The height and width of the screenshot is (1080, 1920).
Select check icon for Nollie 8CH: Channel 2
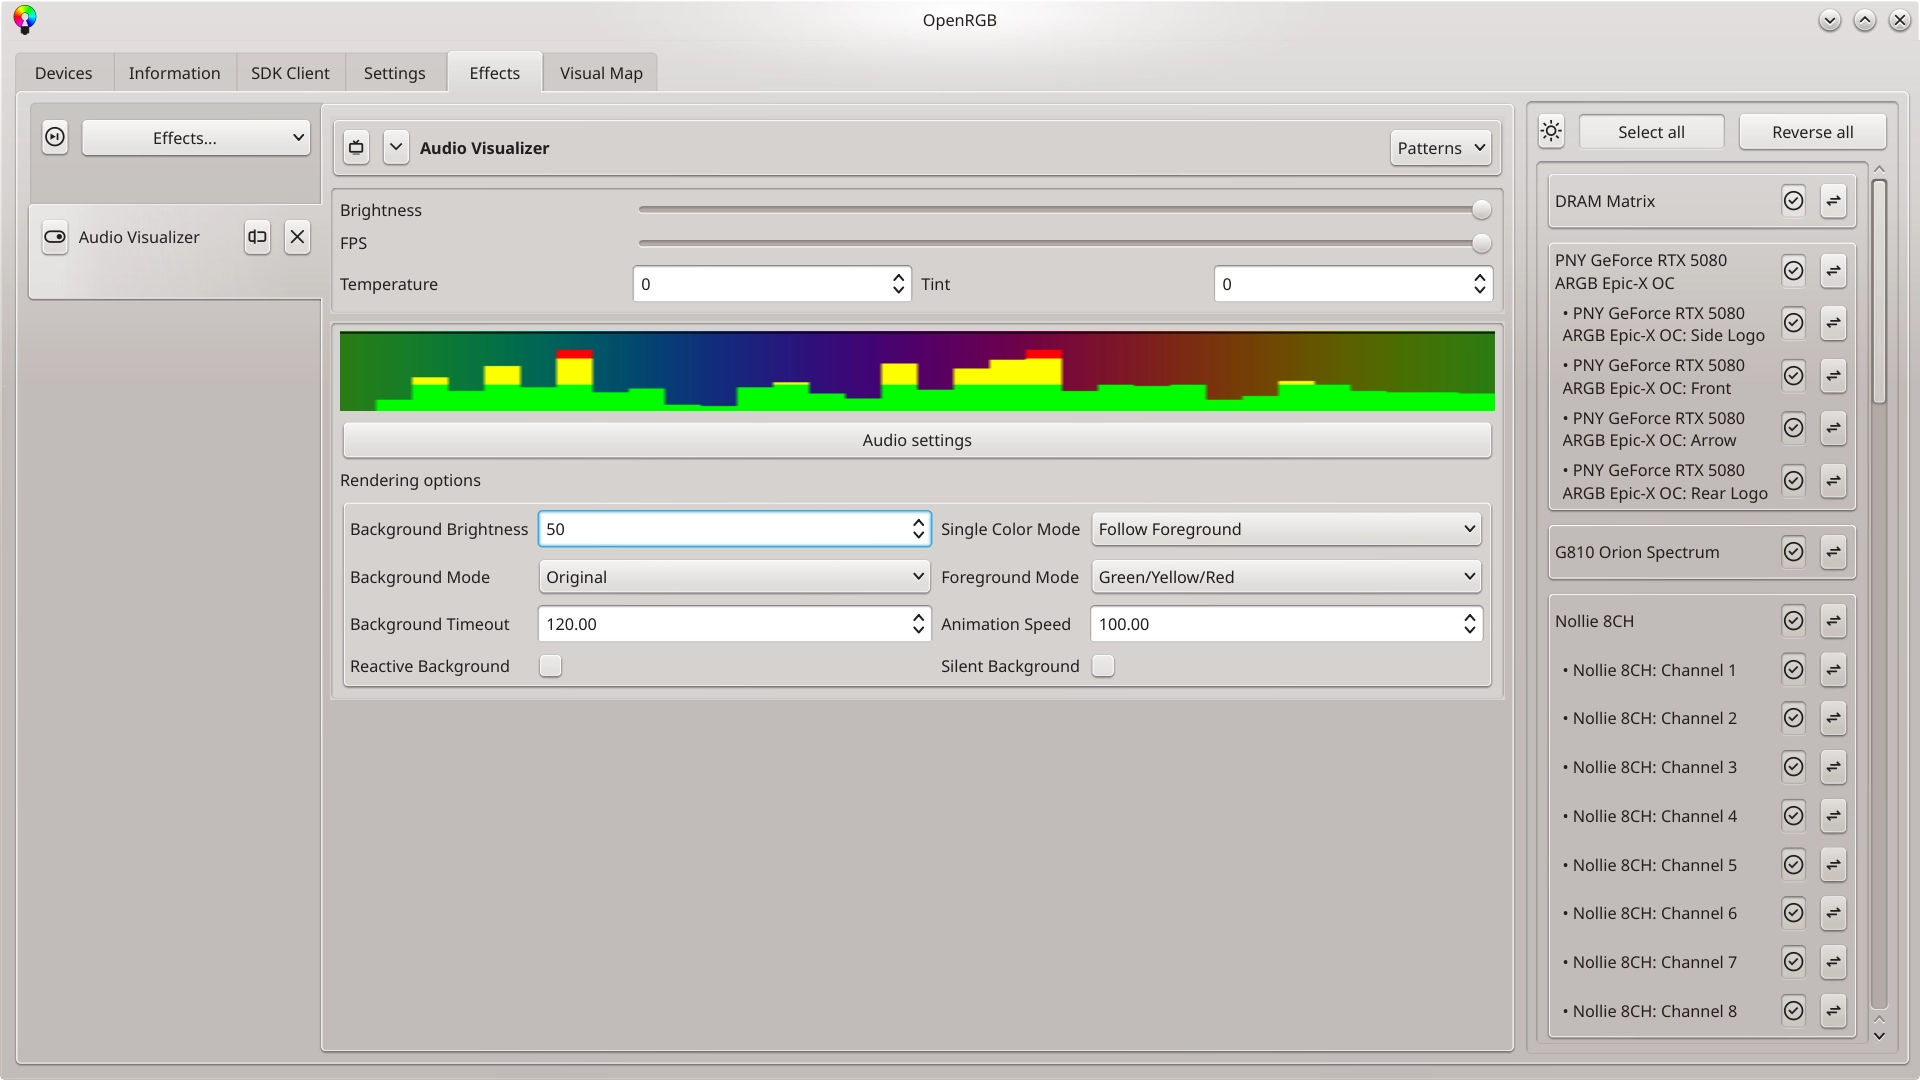[x=1794, y=718]
